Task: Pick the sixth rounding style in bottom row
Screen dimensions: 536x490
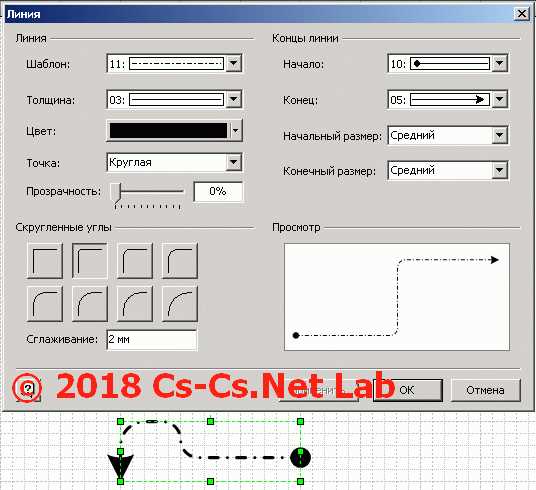Action: (x=90, y=304)
